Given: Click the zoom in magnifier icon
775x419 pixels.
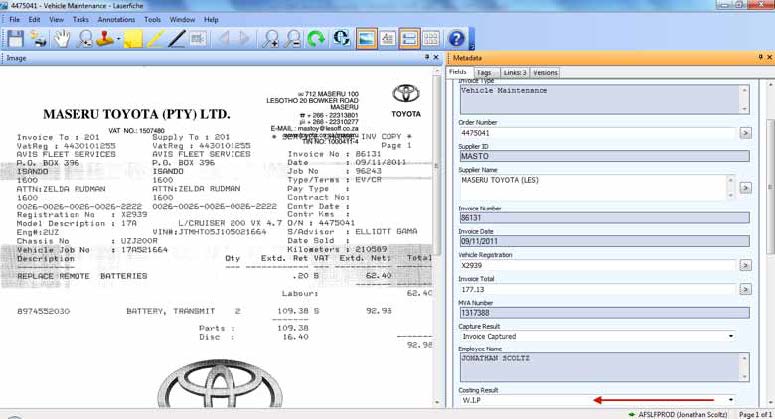Looking at the screenshot, I should point(270,39).
